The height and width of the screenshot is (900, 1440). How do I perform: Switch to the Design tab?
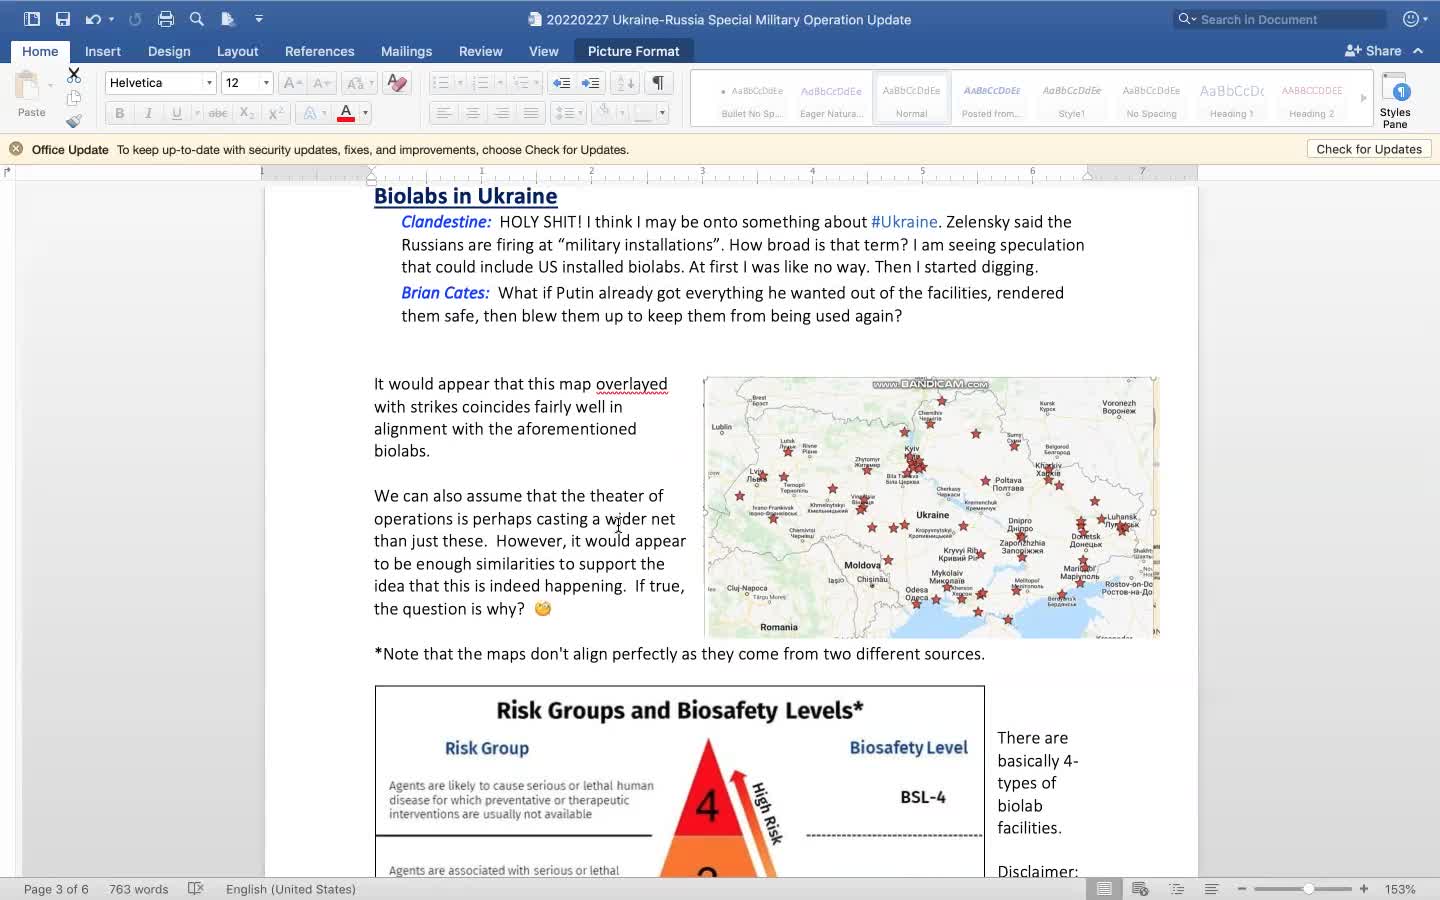tap(169, 51)
